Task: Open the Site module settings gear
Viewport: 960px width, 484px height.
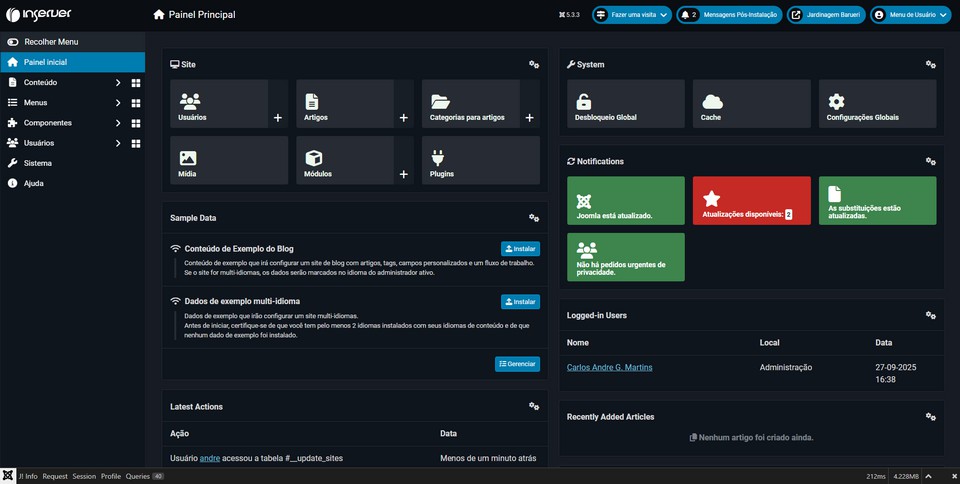Action: (534, 65)
